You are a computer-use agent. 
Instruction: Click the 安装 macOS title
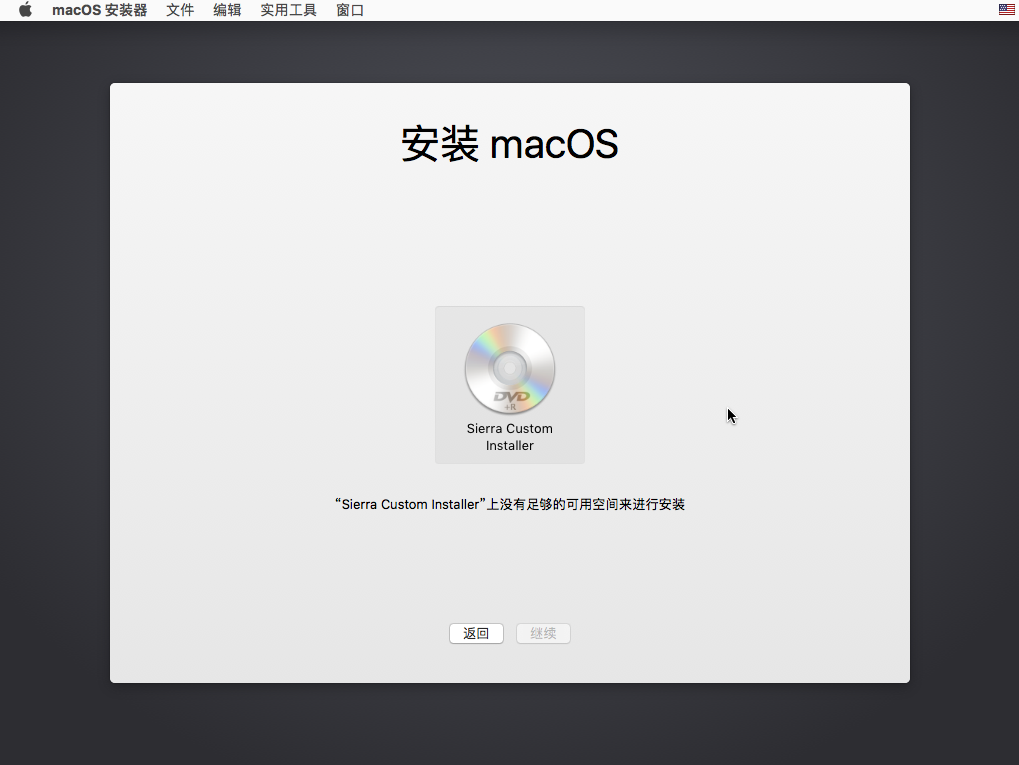510,144
